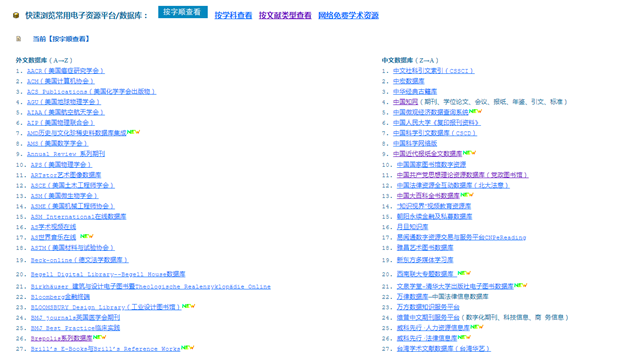Open Annual Review 系列期刊 link
This screenshot has width=640, height=360.
point(66,154)
